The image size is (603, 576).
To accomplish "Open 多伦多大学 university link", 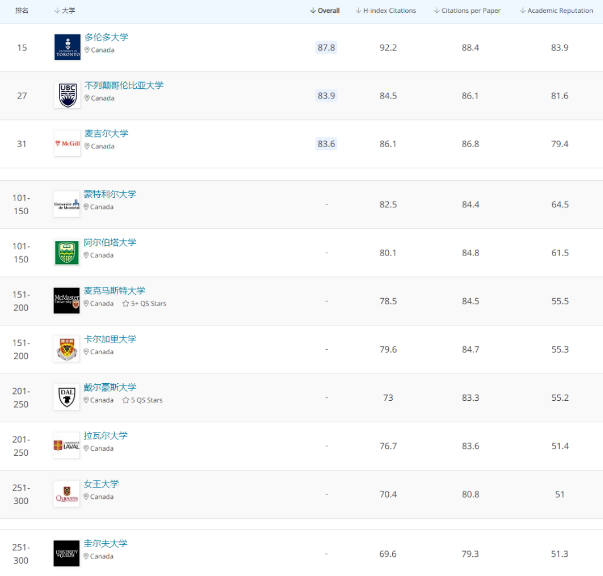I will click(106, 37).
